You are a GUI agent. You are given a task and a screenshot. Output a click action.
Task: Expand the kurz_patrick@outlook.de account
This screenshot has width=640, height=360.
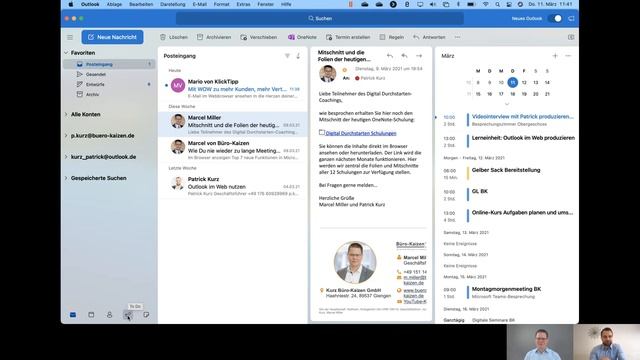pos(66,157)
